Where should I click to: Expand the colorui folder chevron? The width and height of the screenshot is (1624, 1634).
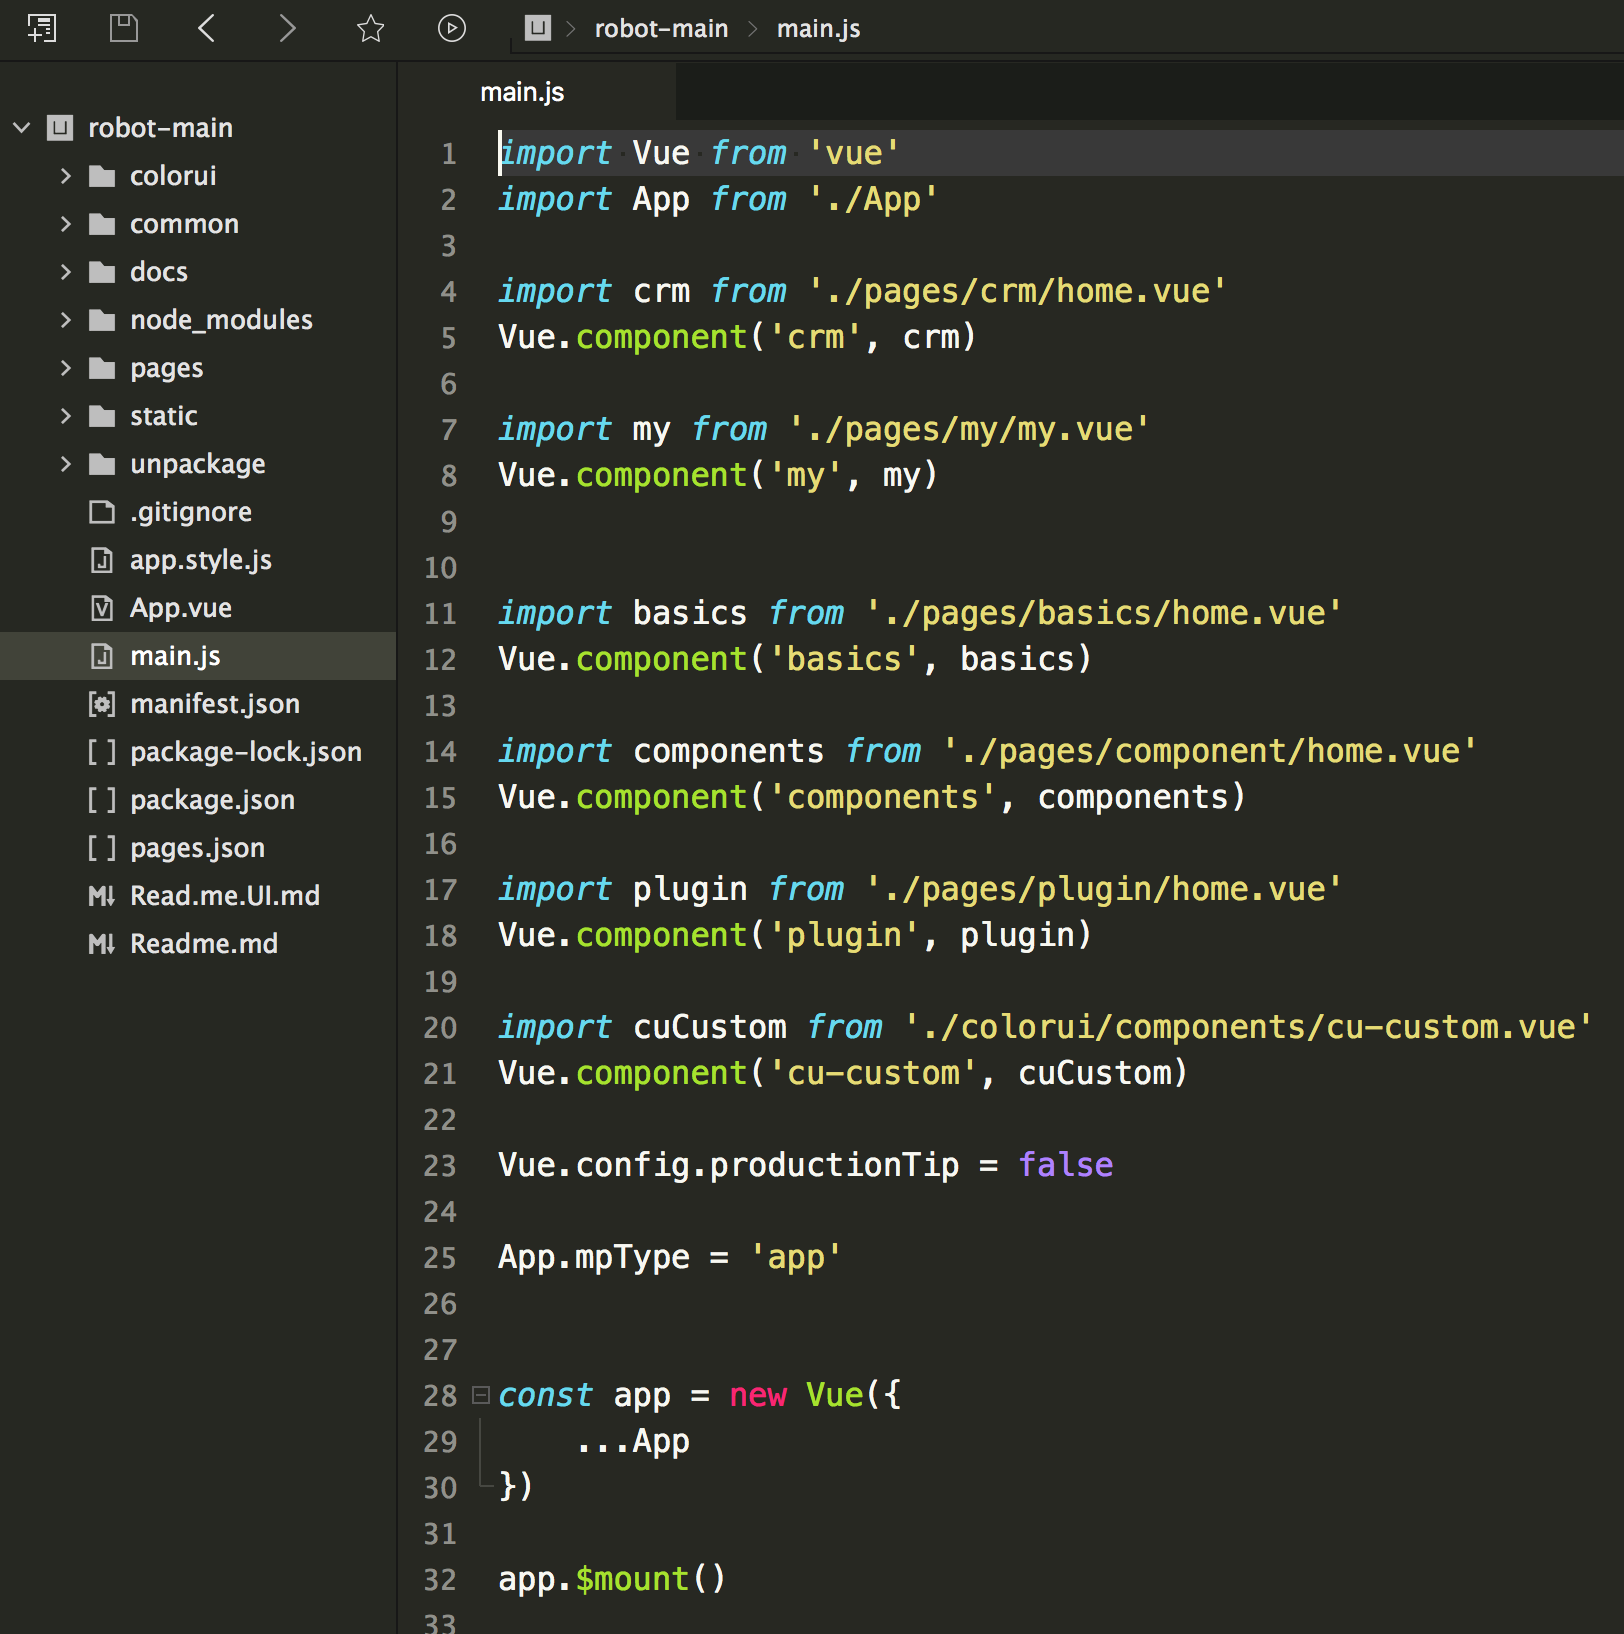[66, 176]
